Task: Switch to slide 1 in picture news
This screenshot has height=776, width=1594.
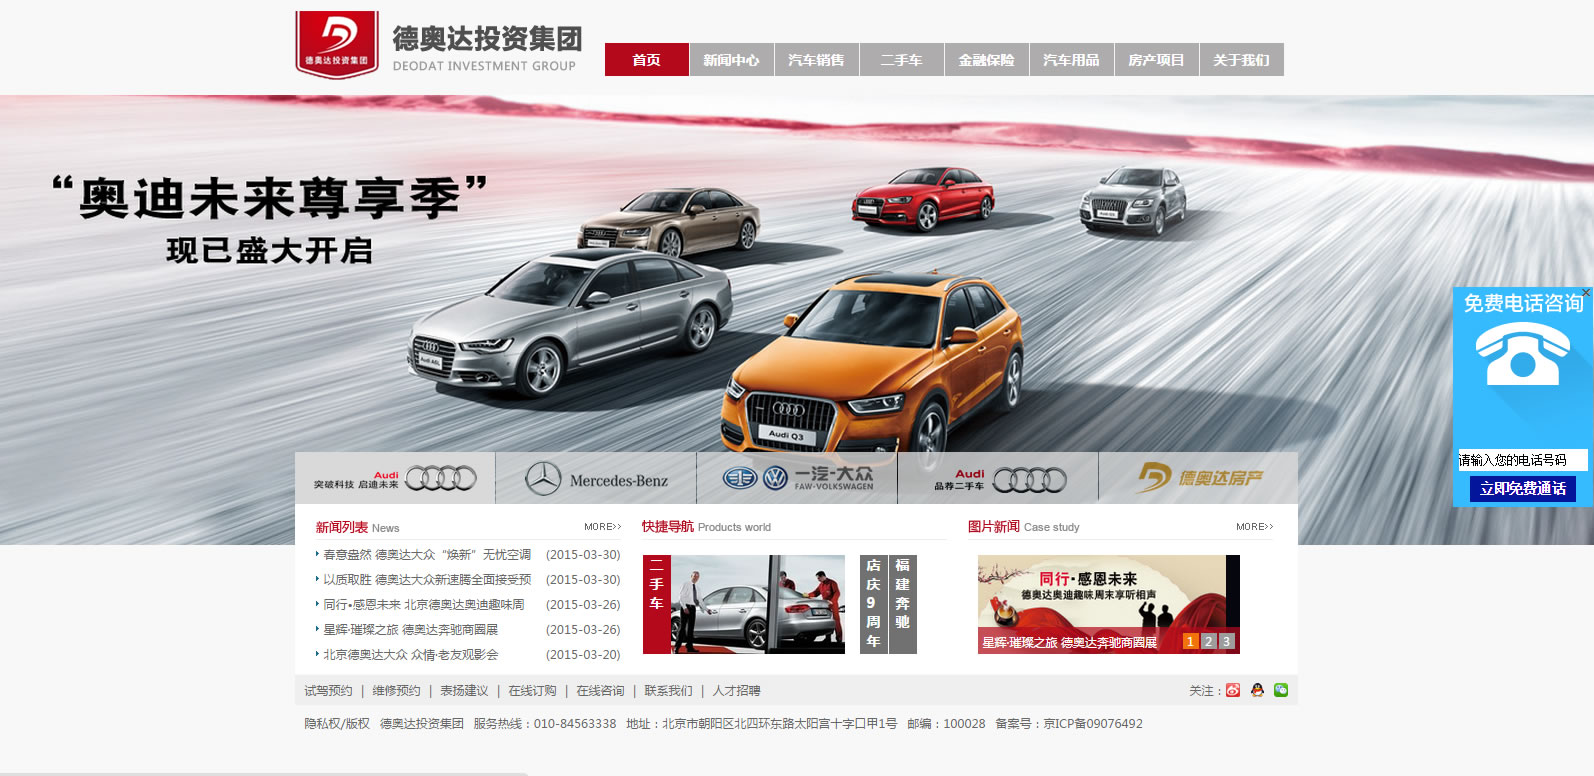Action: tap(1190, 641)
